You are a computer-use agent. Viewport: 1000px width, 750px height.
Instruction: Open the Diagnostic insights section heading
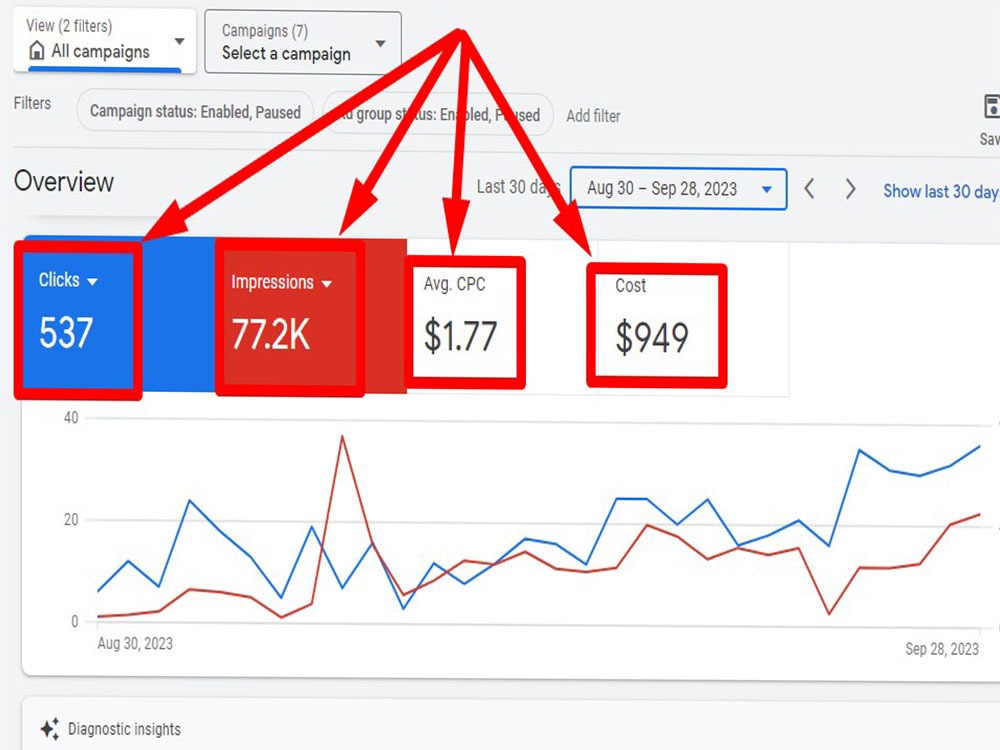coord(124,729)
